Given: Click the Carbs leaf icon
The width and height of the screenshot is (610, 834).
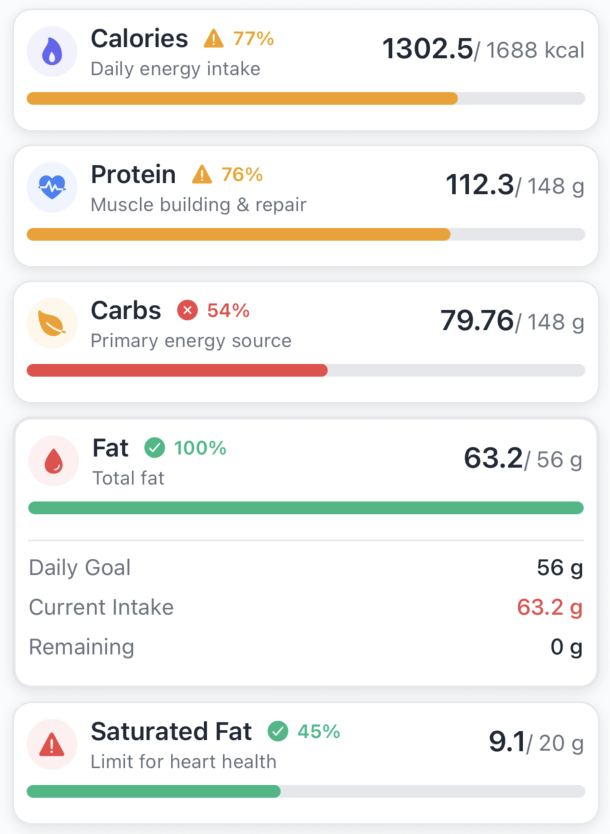Looking at the screenshot, I should [52, 323].
